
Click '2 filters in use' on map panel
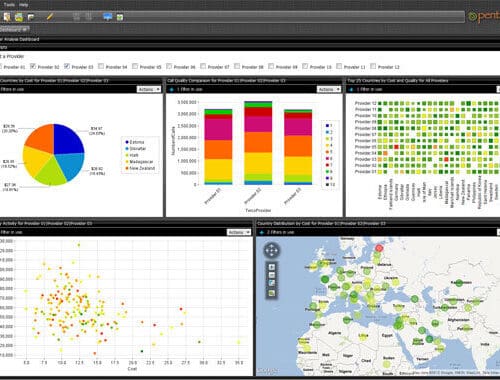(x=281, y=232)
